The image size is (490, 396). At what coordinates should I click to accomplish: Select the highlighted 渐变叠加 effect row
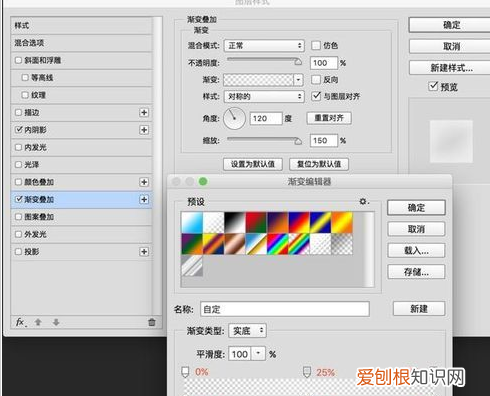[x=82, y=199]
